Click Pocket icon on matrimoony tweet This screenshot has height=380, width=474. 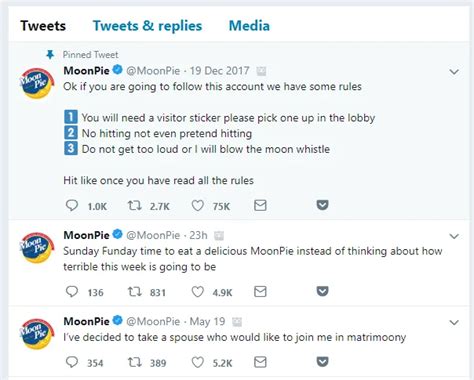coord(322,362)
